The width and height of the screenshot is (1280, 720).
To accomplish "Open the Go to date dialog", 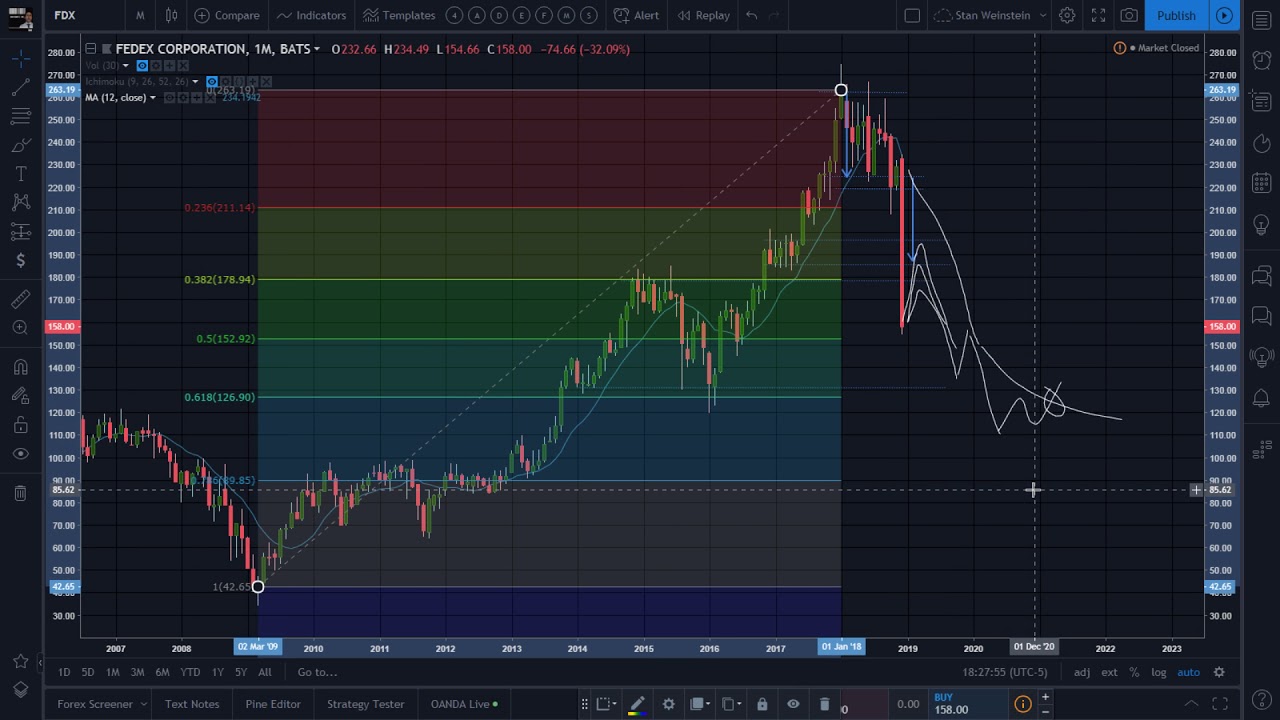I will pyautogui.click(x=317, y=672).
